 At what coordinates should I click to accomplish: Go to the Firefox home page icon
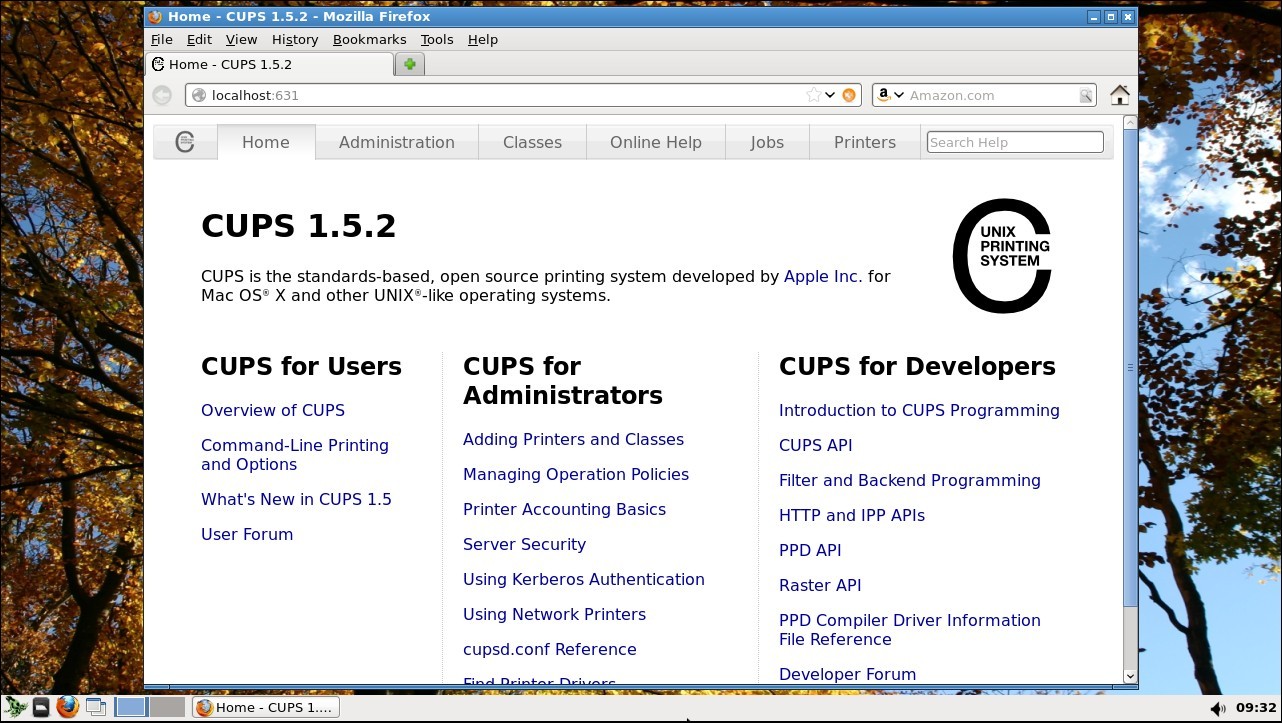coord(1119,95)
